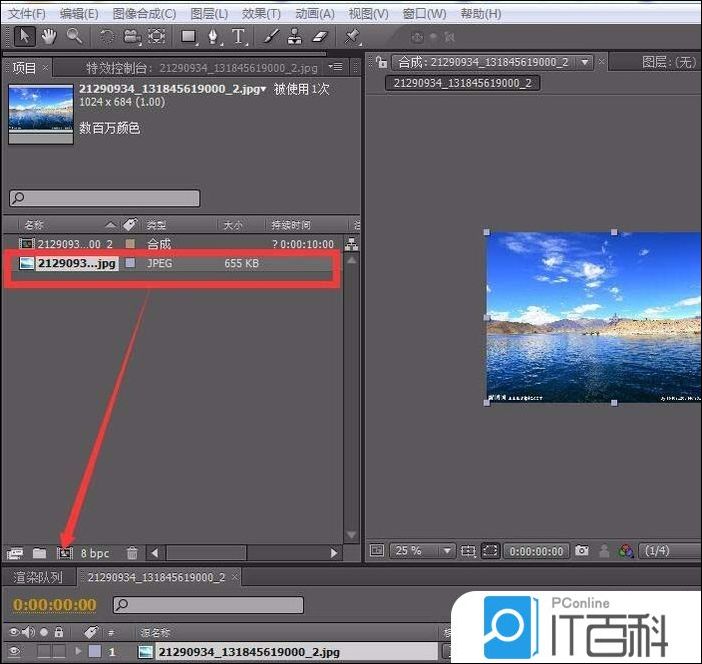Click the New Composition icon in project panel
702x664 pixels.
(x=65, y=552)
